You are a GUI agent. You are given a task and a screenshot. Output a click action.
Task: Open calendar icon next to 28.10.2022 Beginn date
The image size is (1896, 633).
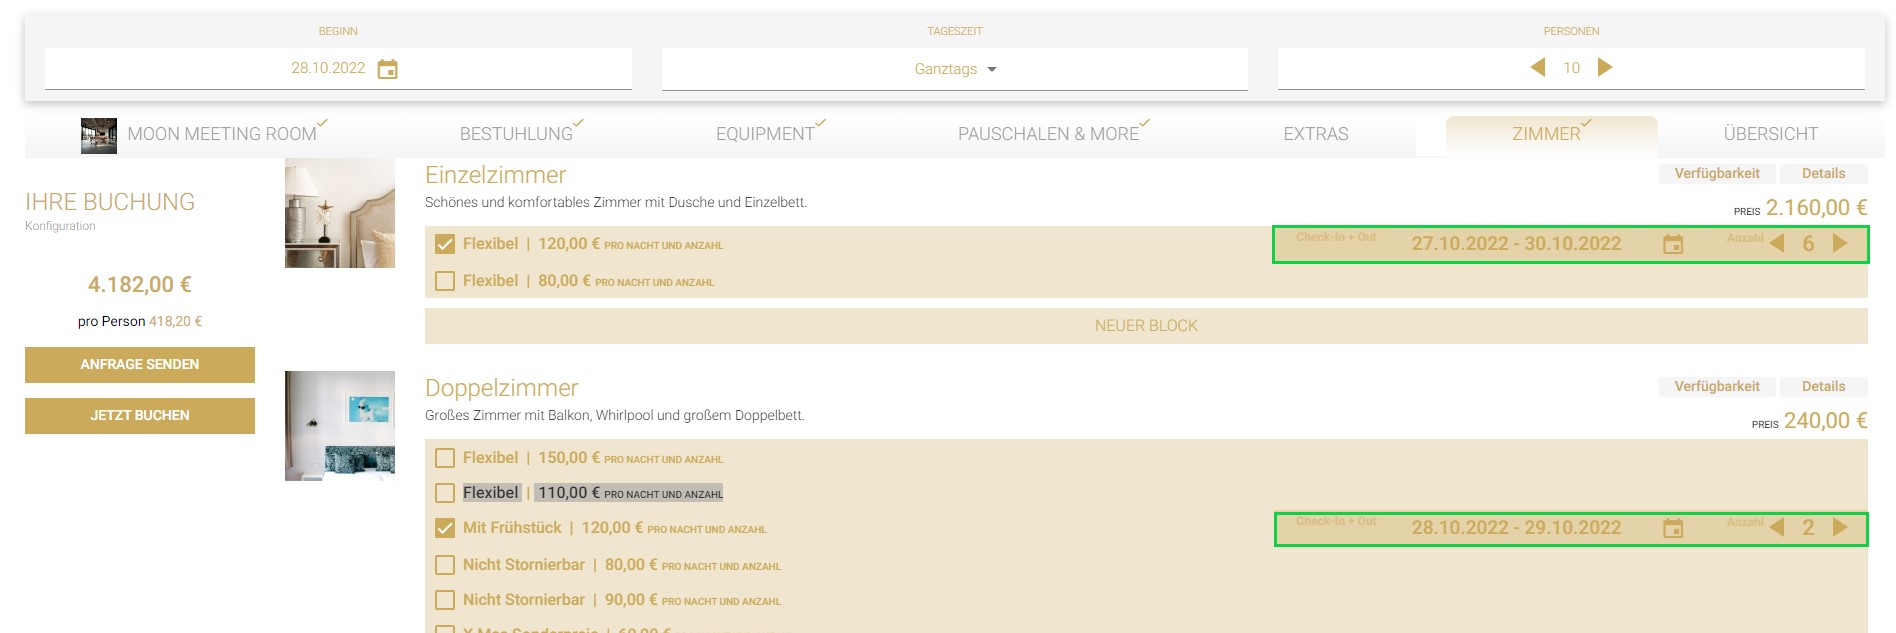coord(388,69)
